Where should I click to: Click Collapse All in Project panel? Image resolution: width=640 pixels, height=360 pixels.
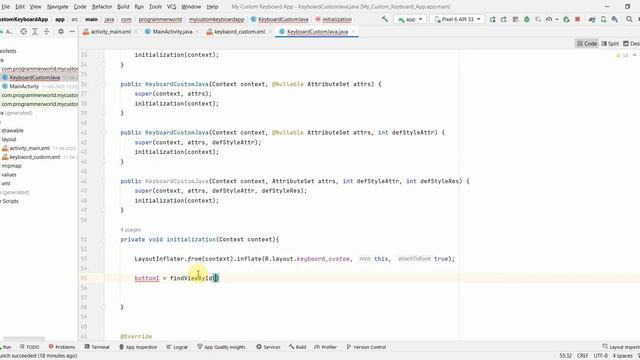tap(47, 31)
